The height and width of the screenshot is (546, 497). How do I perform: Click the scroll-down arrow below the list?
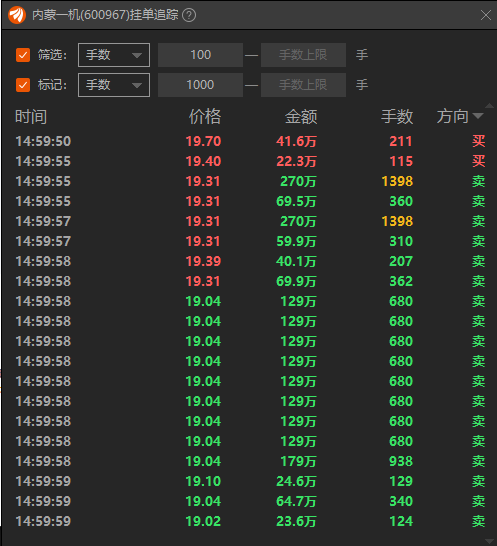[x=490, y=541]
